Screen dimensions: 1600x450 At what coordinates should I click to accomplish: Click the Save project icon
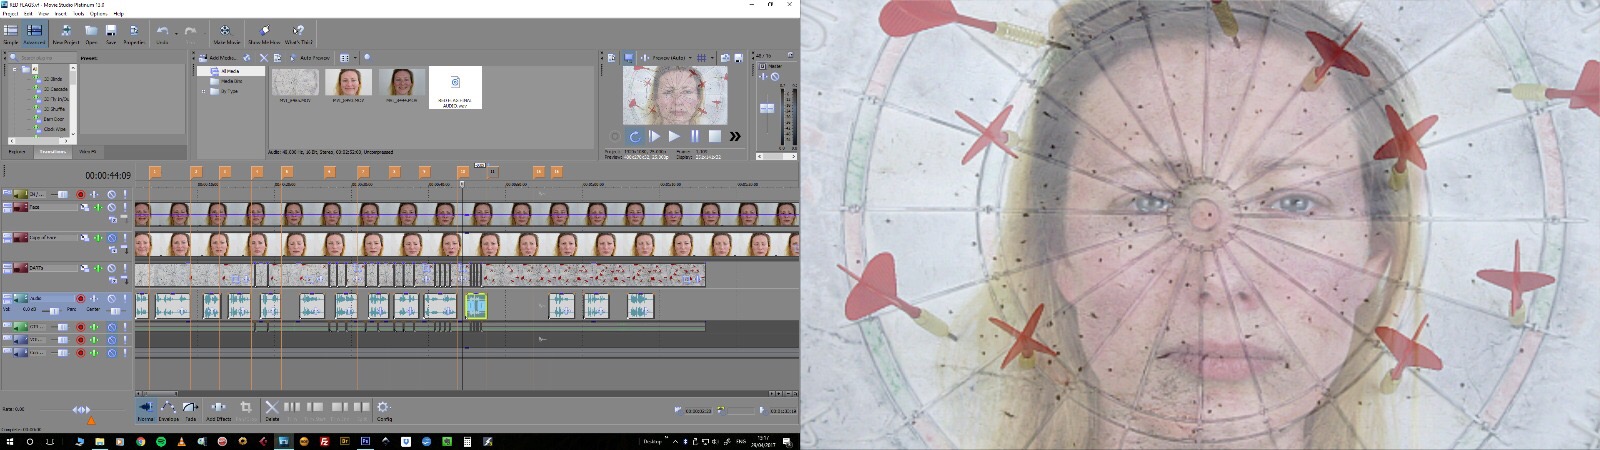click(111, 34)
